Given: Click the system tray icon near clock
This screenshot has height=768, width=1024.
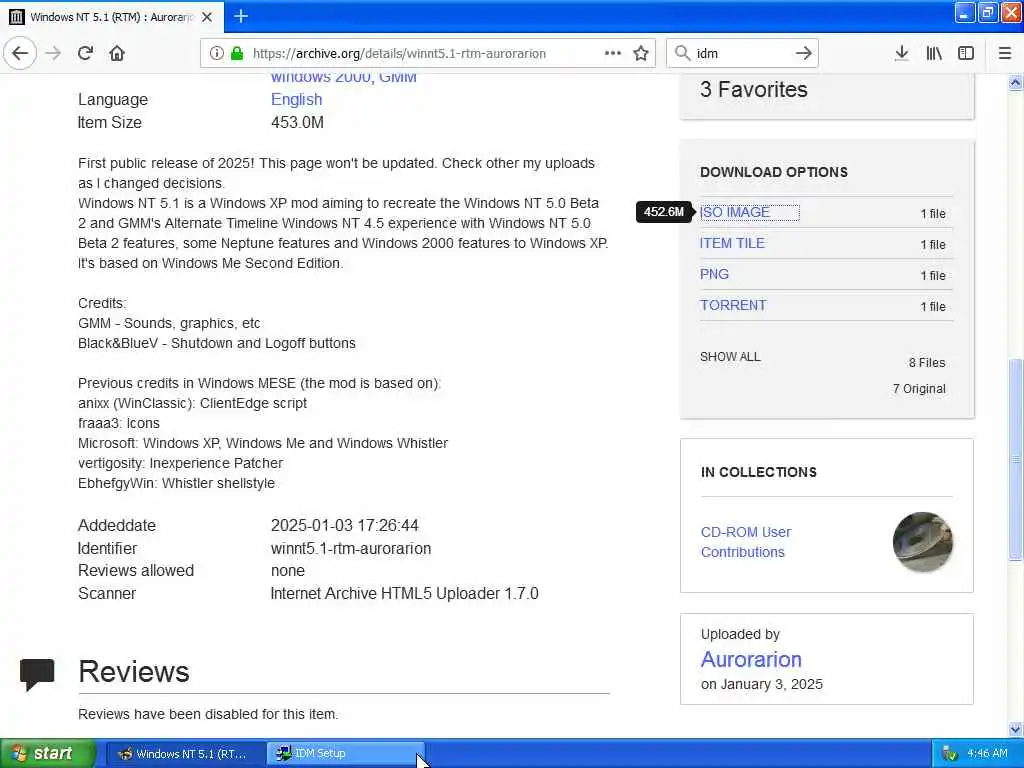Looking at the screenshot, I should [950, 754].
